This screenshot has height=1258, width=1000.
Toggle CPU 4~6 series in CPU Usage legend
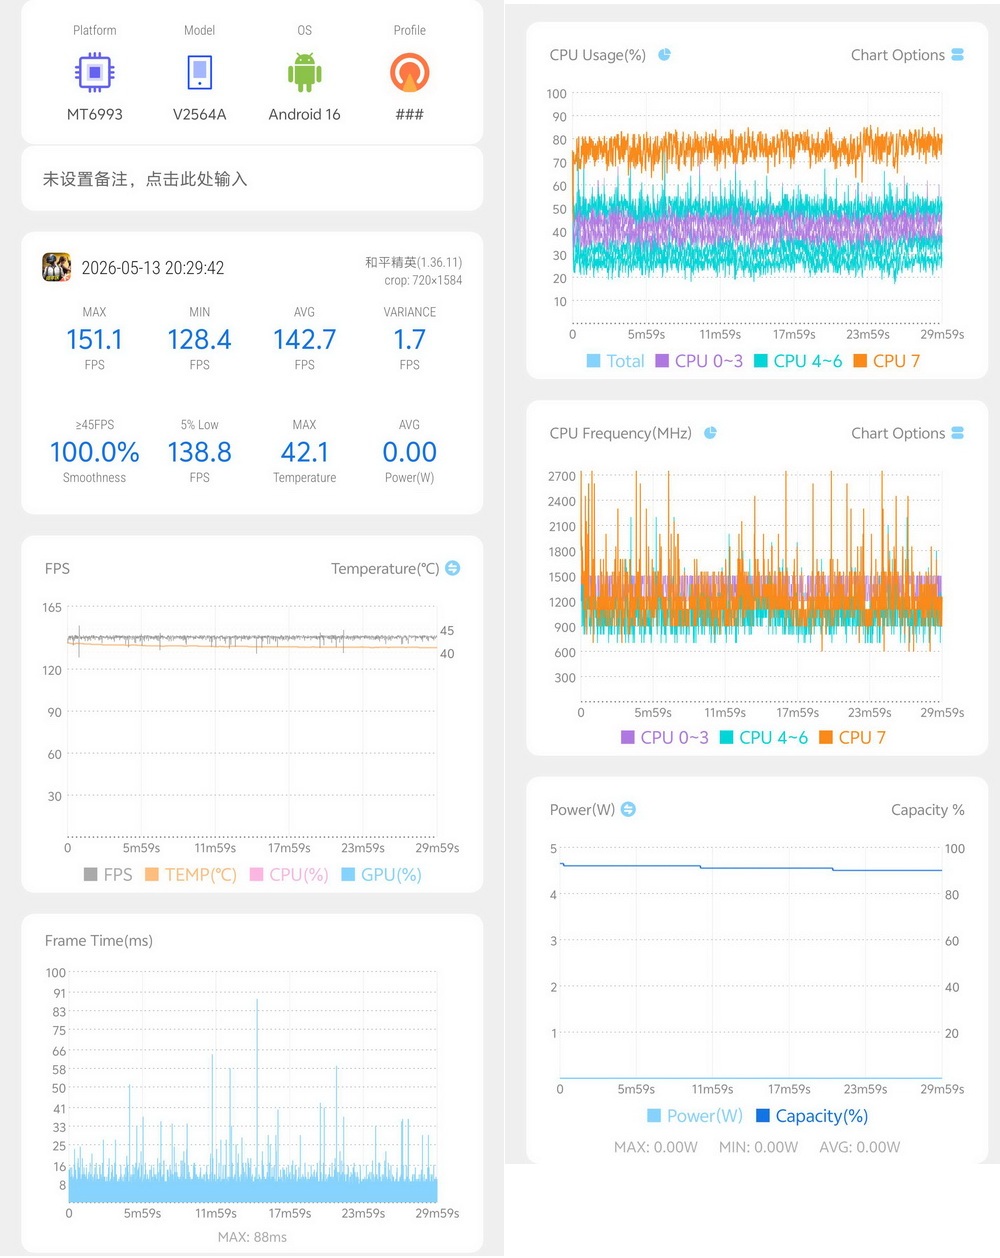tap(798, 361)
